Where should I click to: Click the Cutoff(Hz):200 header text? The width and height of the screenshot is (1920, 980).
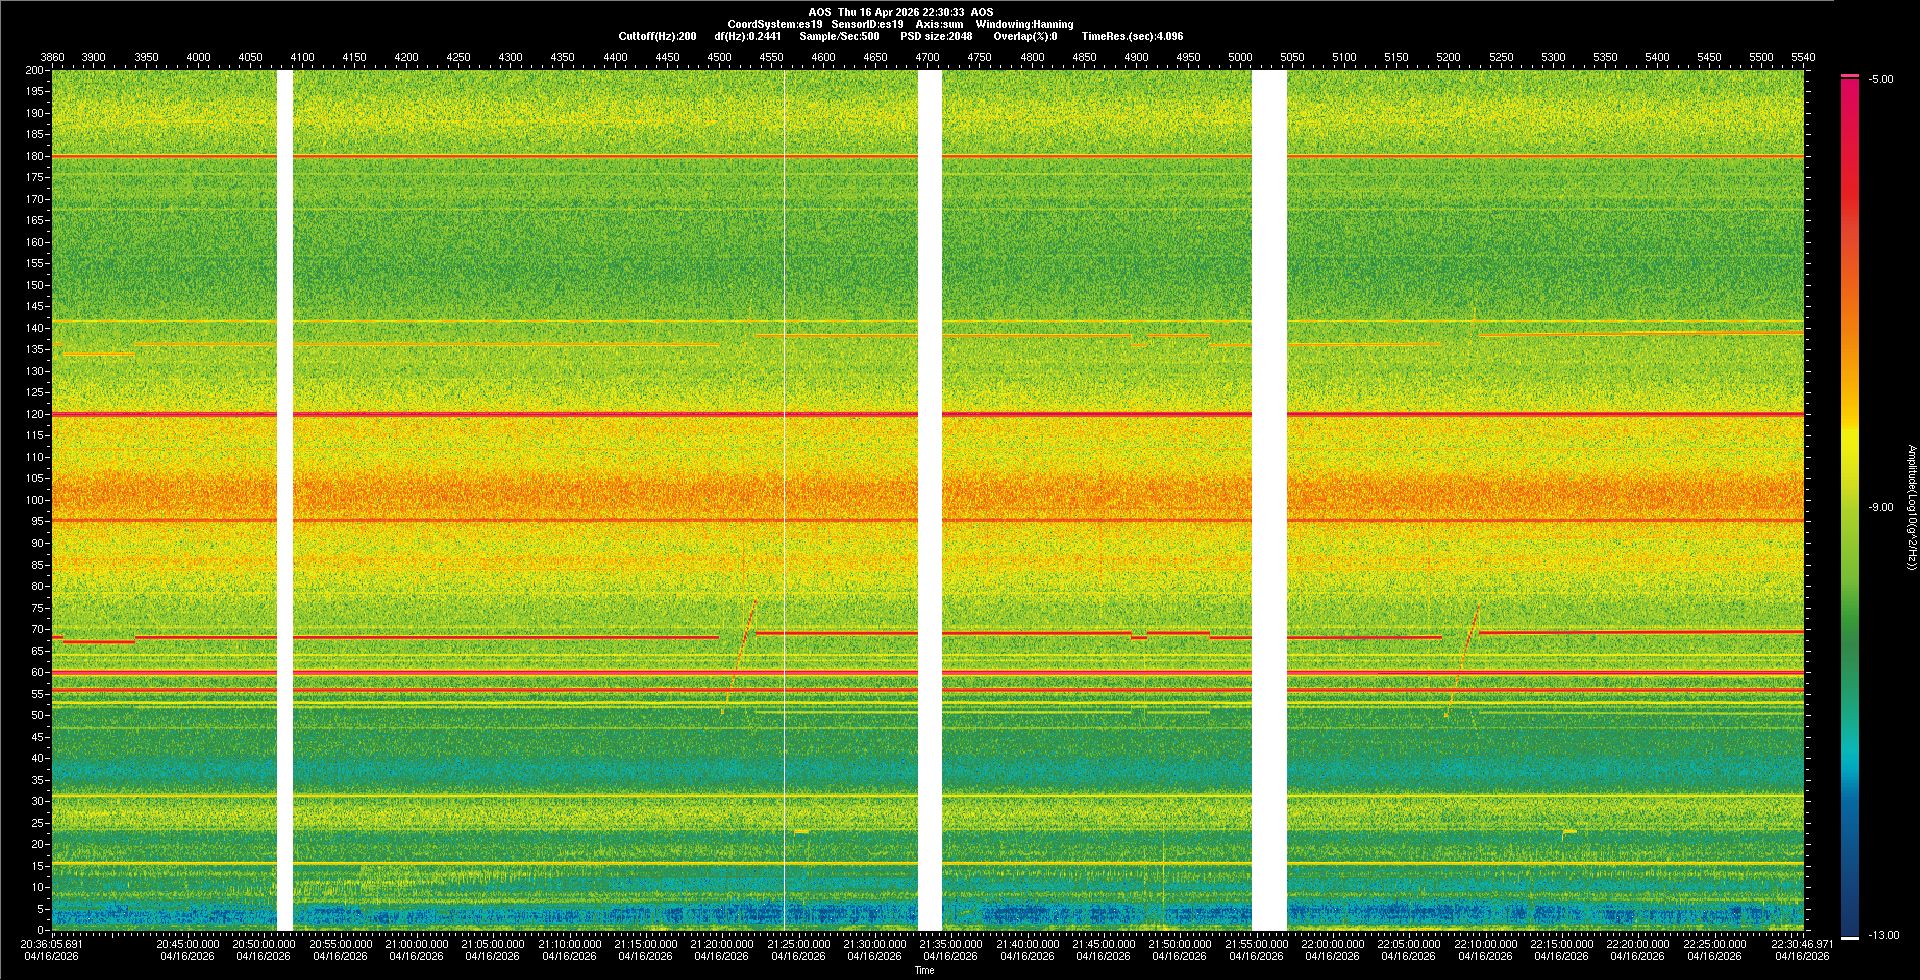point(657,36)
